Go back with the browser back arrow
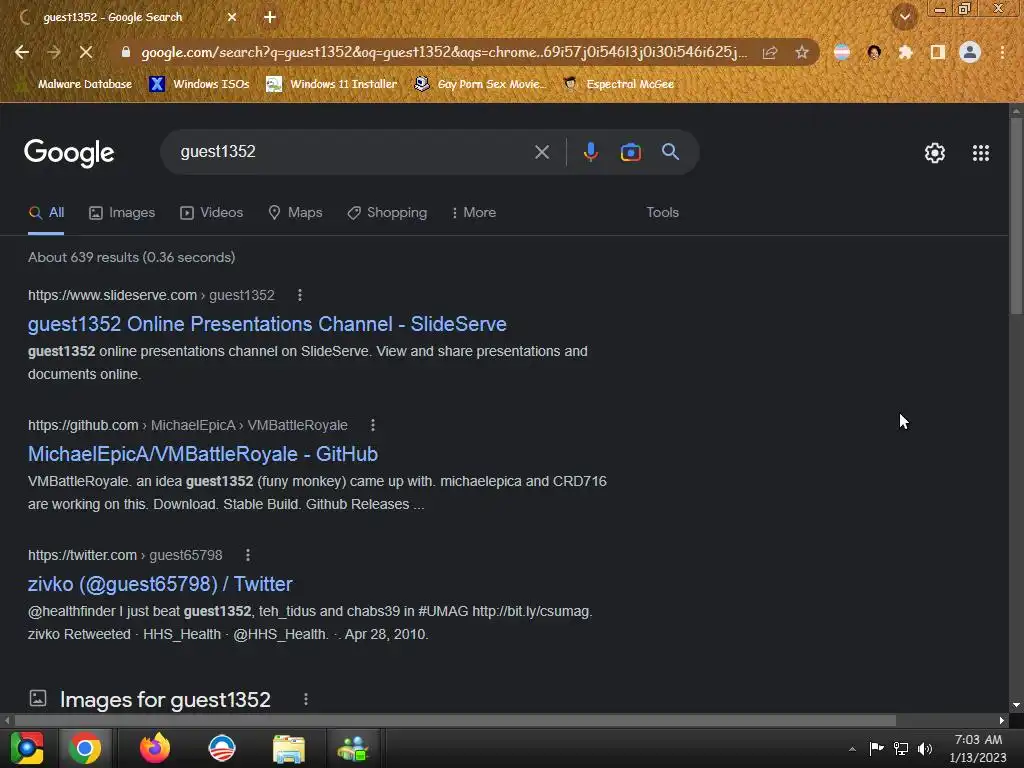This screenshot has height=768, width=1024. coord(22,52)
